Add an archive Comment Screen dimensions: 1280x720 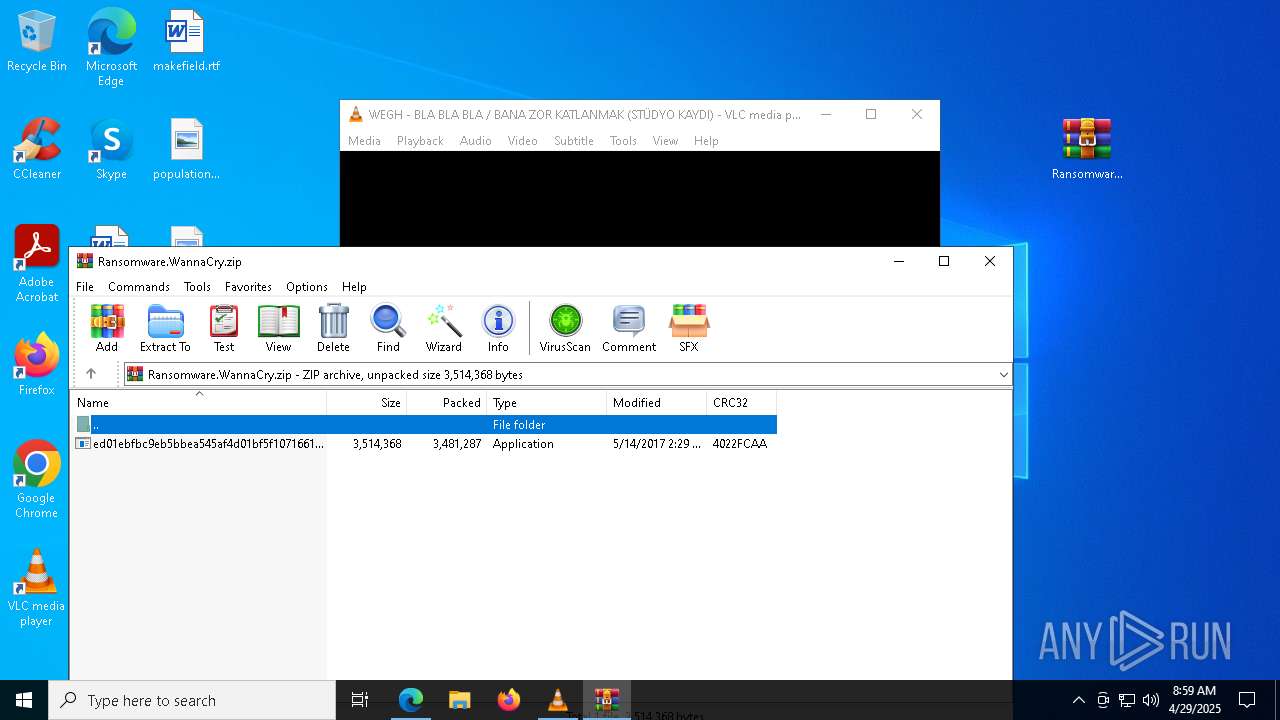[629, 329]
